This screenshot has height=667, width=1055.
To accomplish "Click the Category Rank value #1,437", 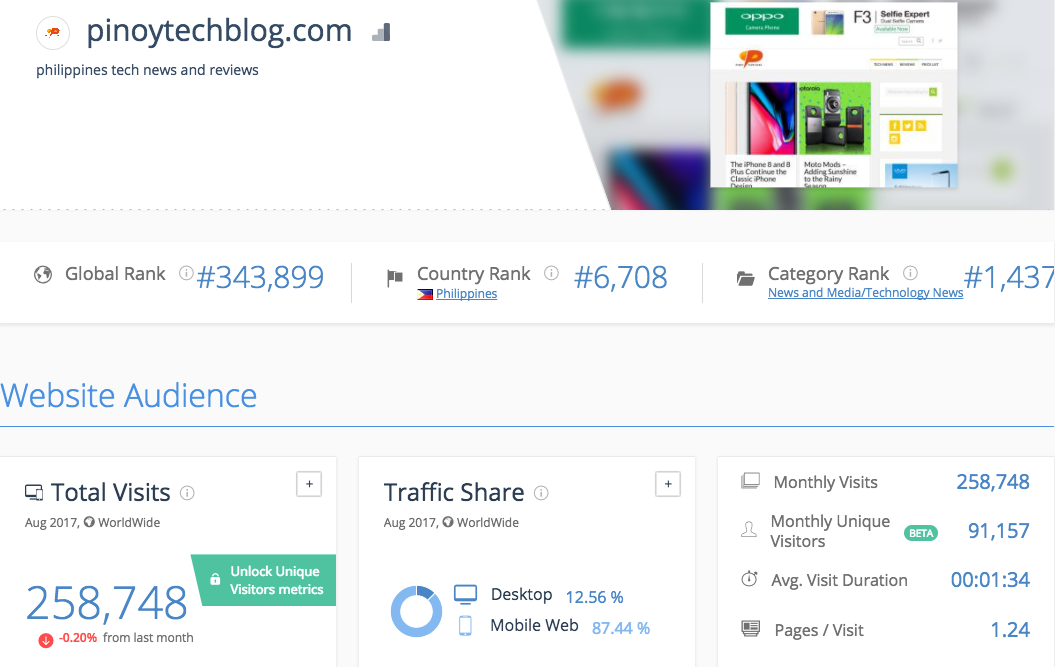I will [x=1009, y=277].
